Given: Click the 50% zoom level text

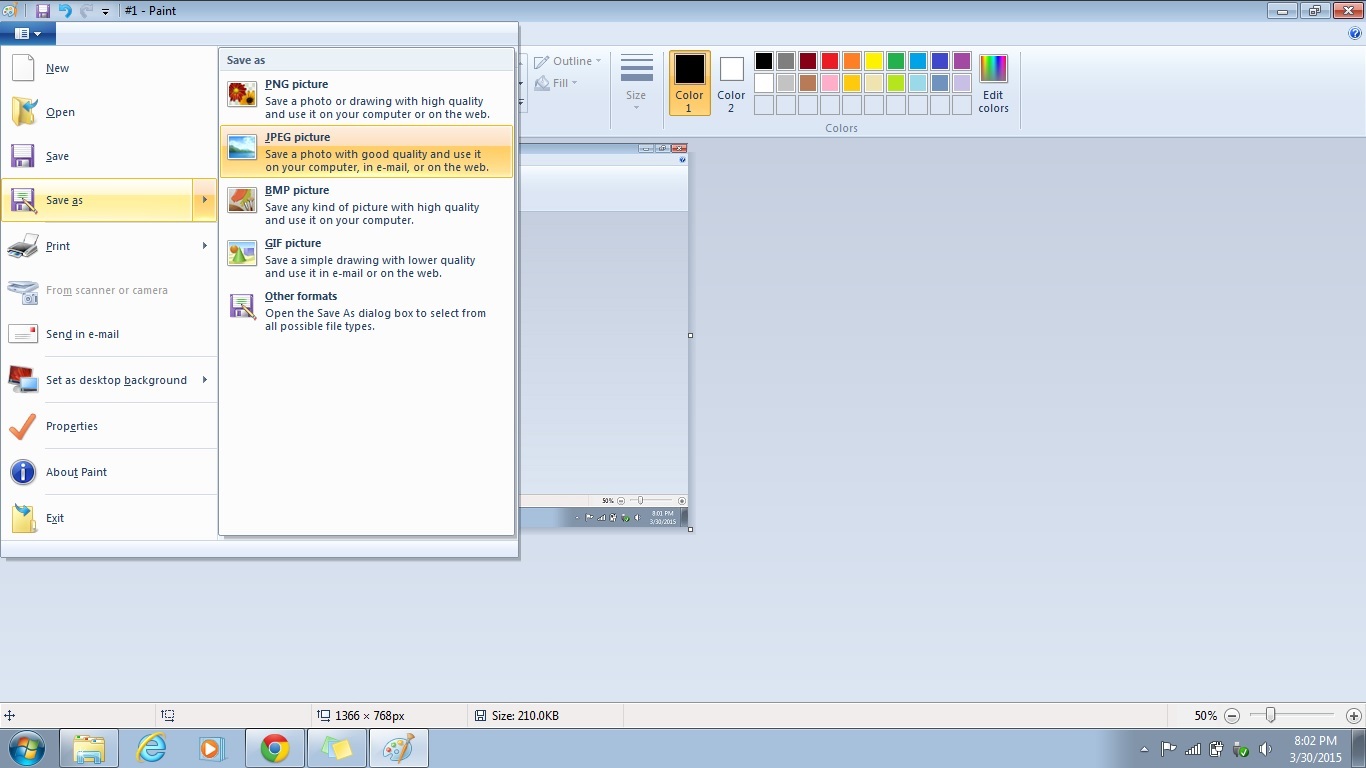Looking at the screenshot, I should [x=1205, y=716].
